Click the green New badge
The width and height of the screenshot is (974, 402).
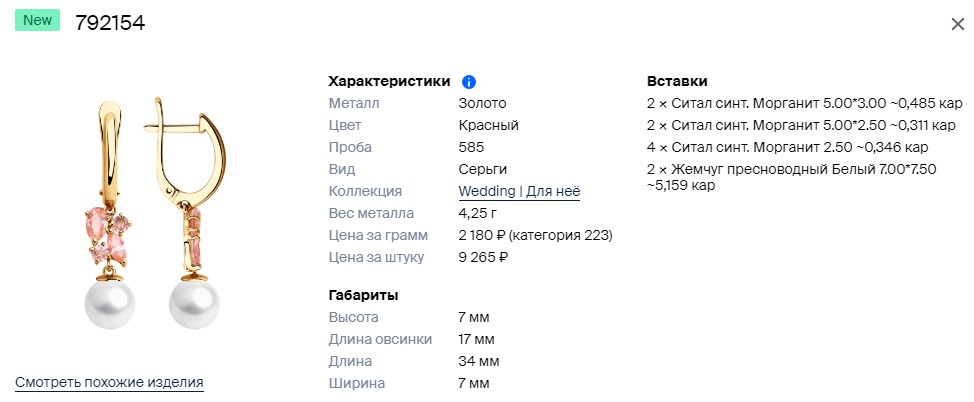pyautogui.click(x=38, y=21)
